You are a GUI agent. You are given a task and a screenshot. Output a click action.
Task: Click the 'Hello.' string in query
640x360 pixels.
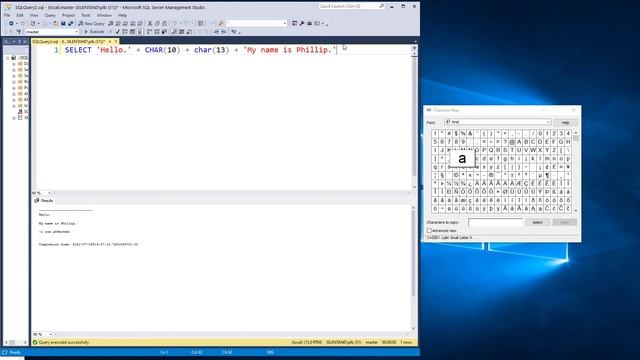coord(114,50)
